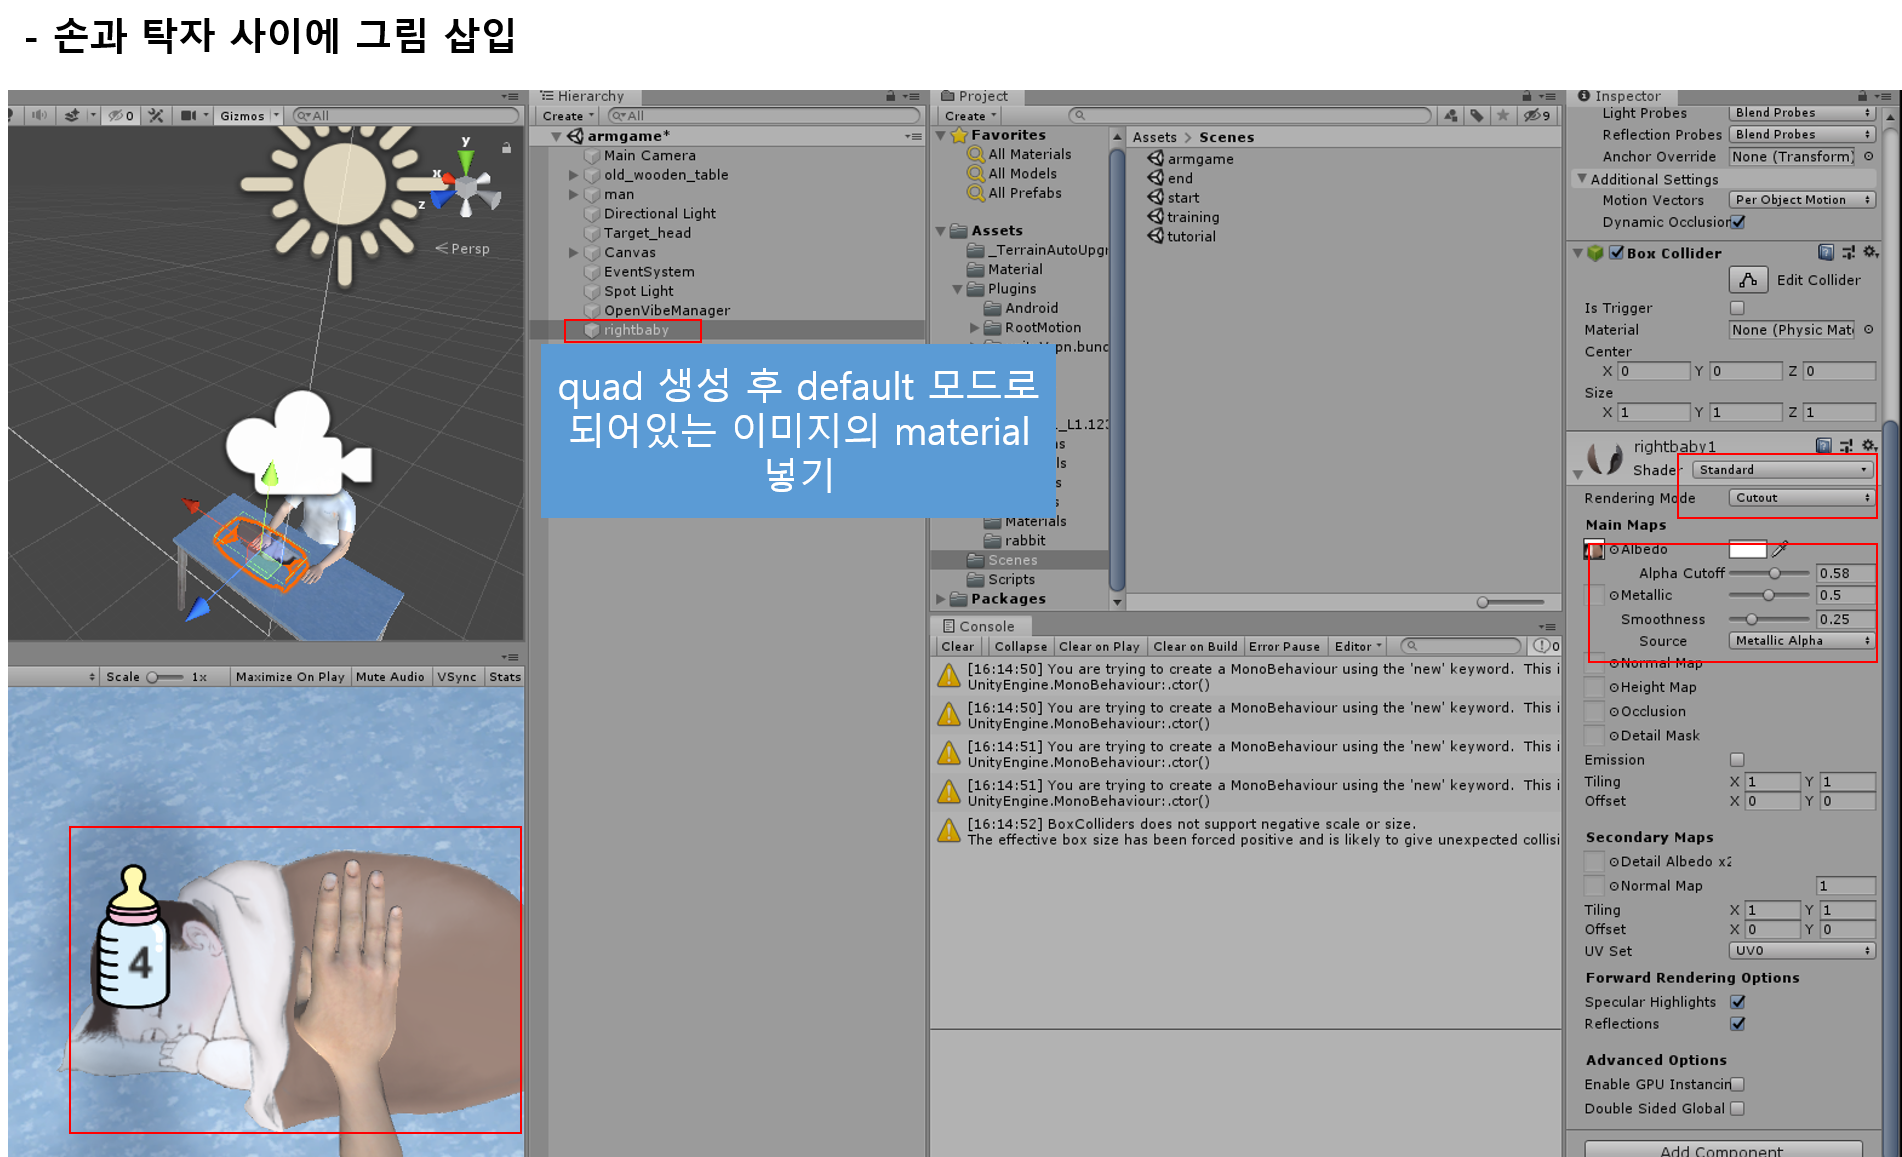1902x1157 pixels.
Task: Toggle hidden packages eye icon in Project
Action: (1537, 116)
